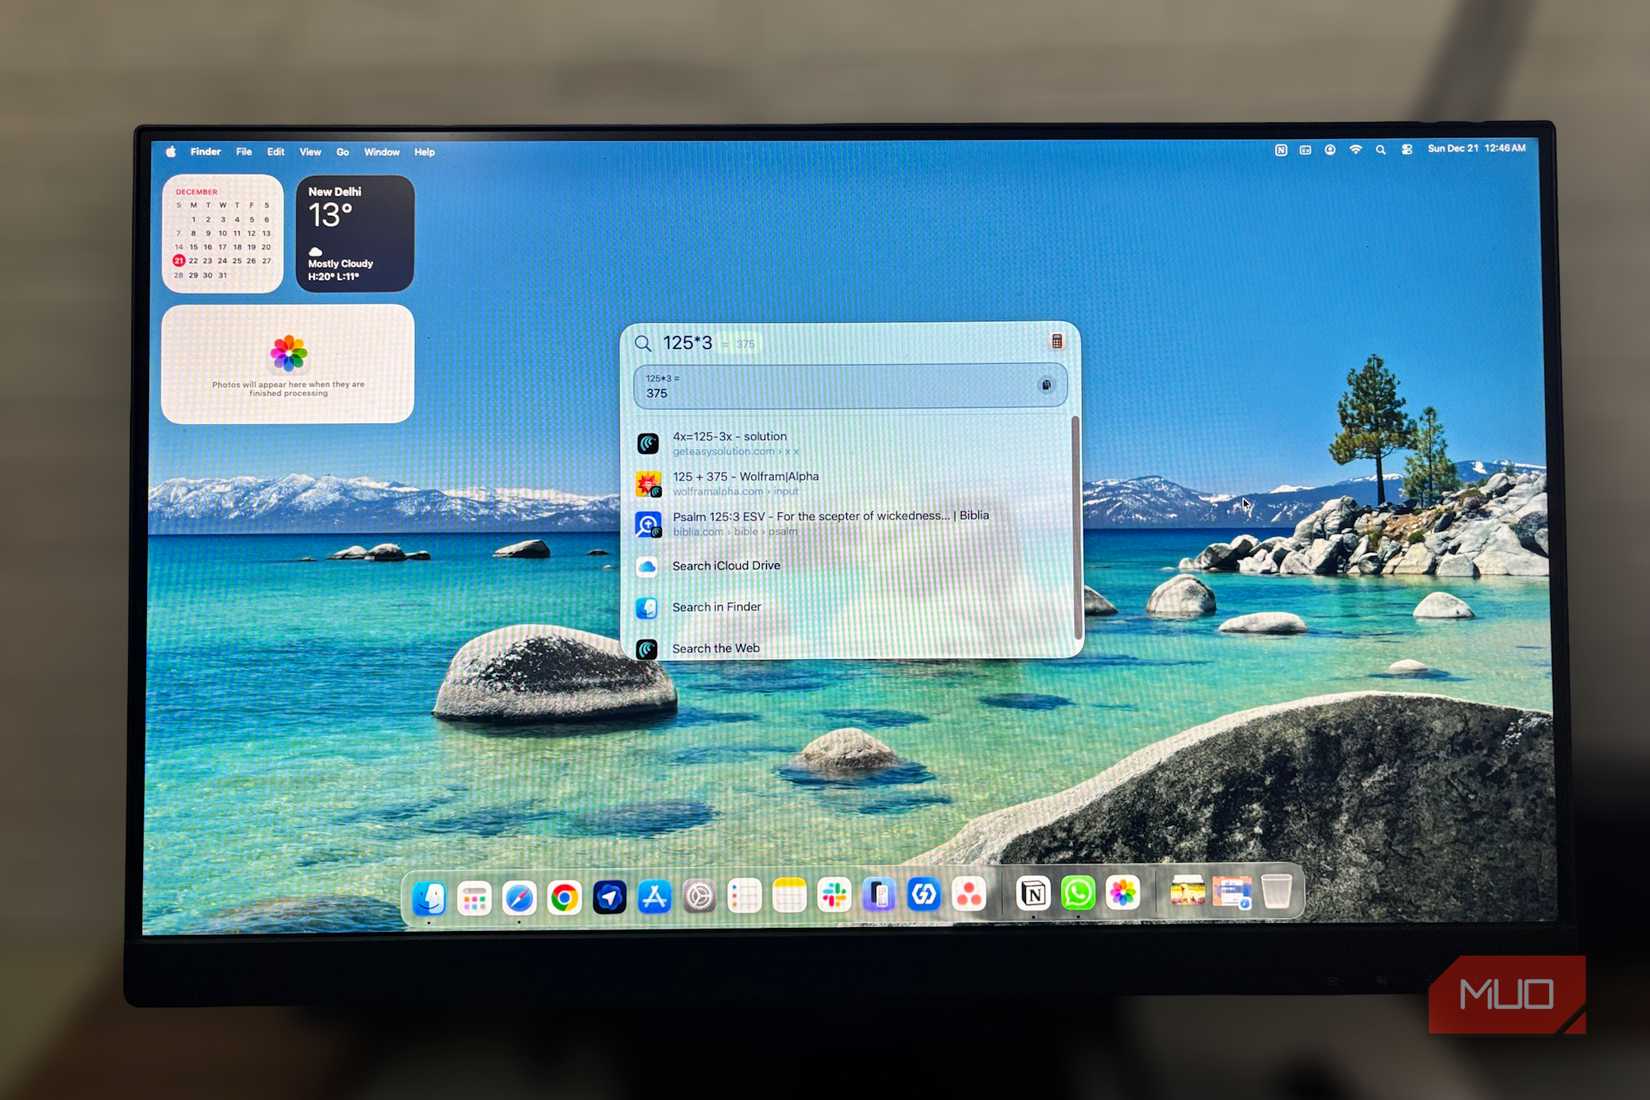Launch WhatsApp from the dock

[x=1078, y=892]
